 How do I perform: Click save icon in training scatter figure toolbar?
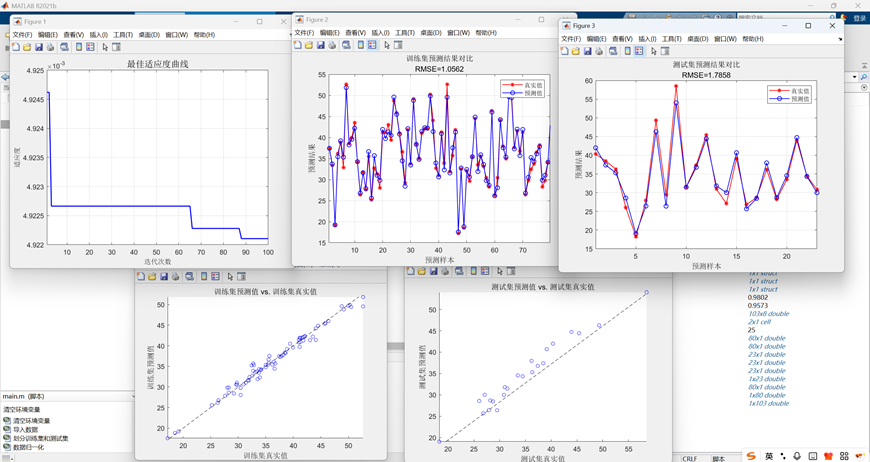point(164,276)
